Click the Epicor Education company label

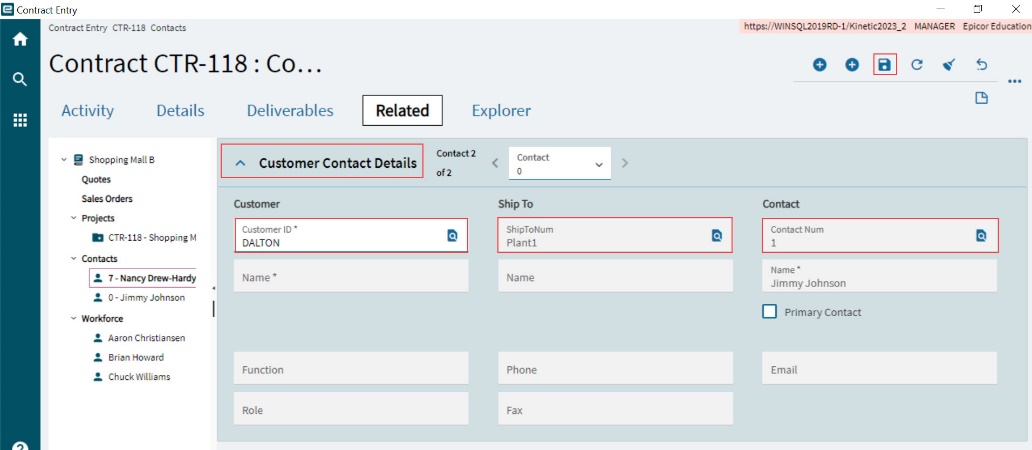pyautogui.click(x=997, y=26)
